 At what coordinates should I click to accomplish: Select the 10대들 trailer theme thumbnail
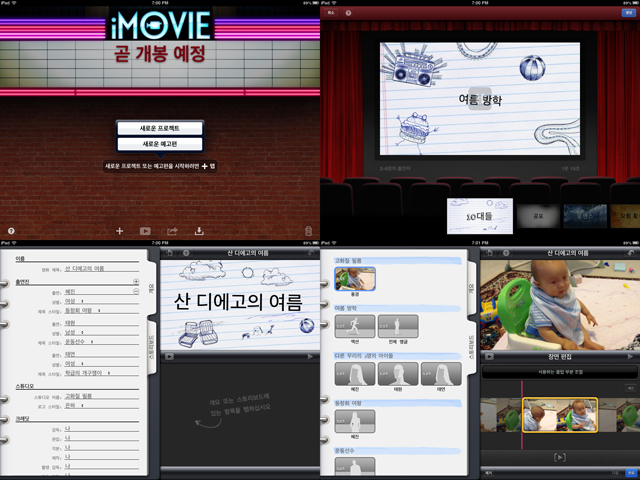(480, 215)
